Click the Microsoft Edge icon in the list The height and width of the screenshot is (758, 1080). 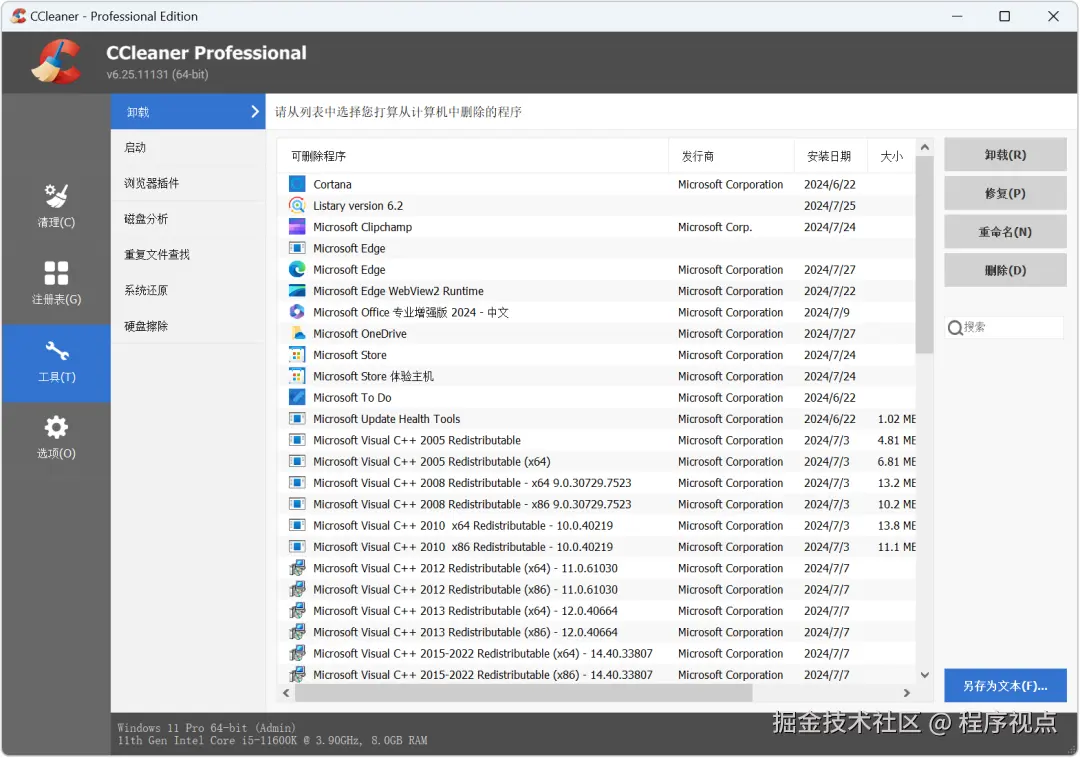[296, 248]
